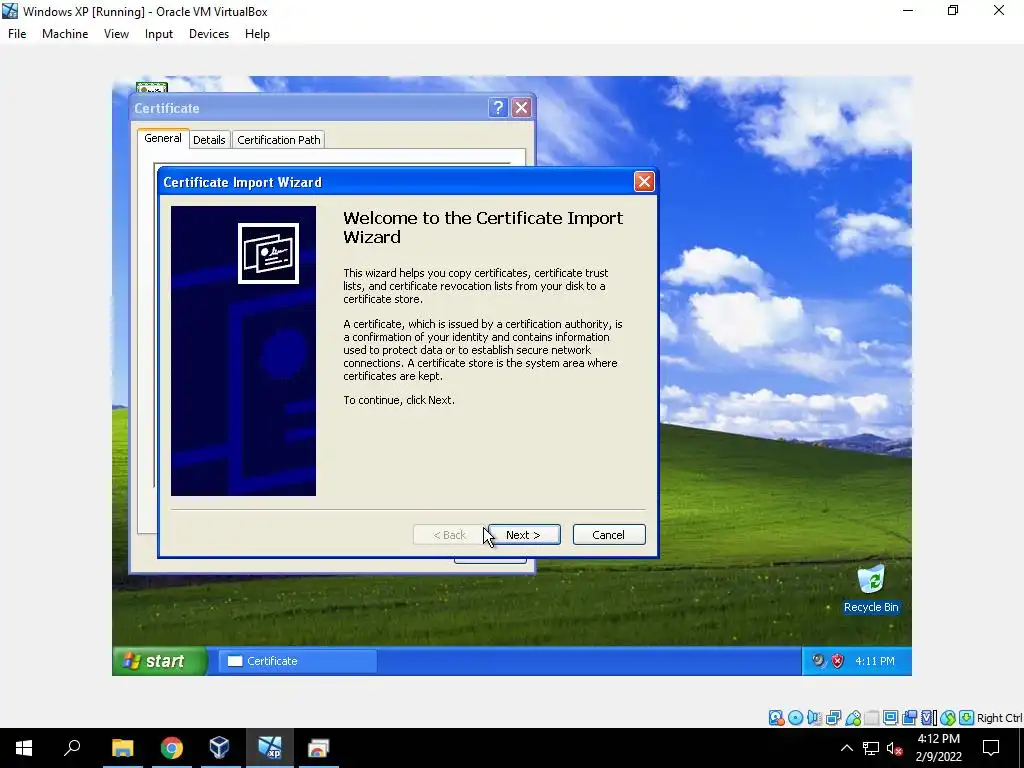Click the muted volume tray icon
Screen dimensions: 1024x768
point(894,748)
